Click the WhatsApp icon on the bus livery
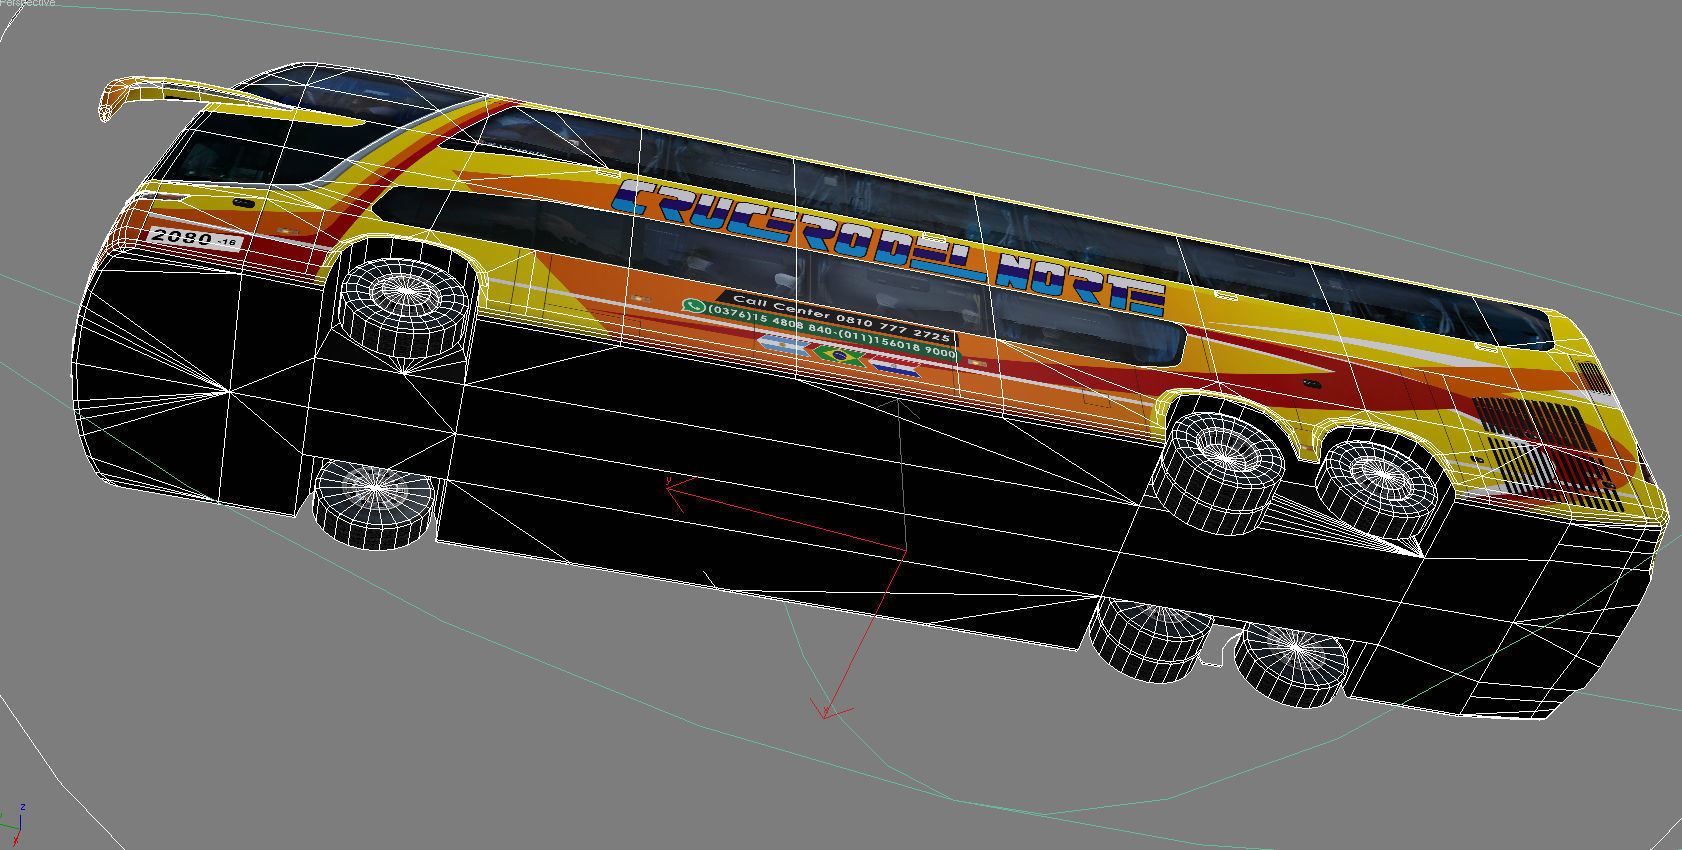Image resolution: width=1682 pixels, height=850 pixels. click(694, 306)
